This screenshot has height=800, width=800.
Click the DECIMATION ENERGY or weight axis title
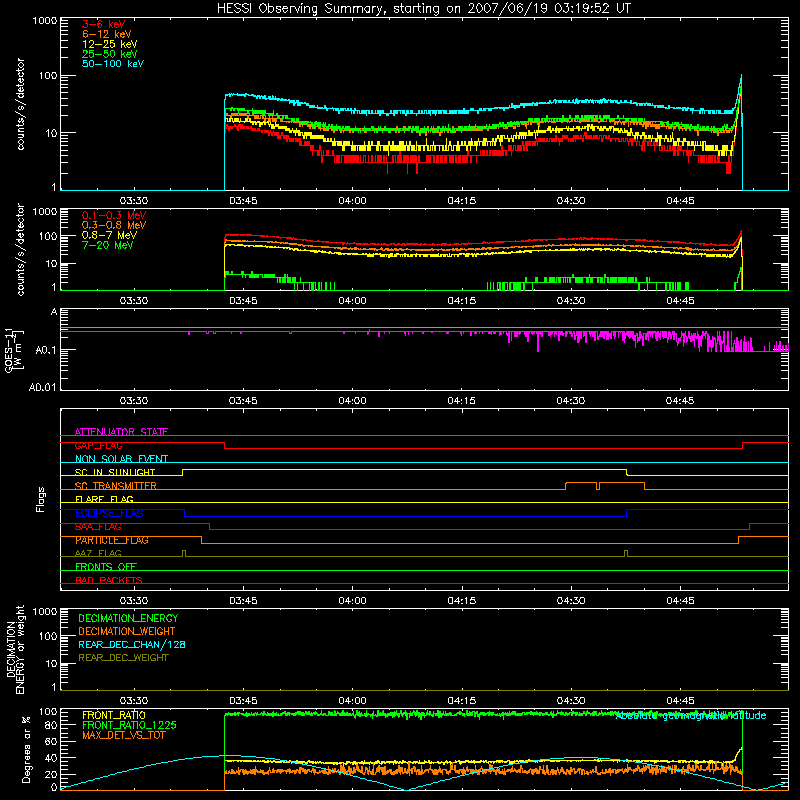[x=15, y=649]
